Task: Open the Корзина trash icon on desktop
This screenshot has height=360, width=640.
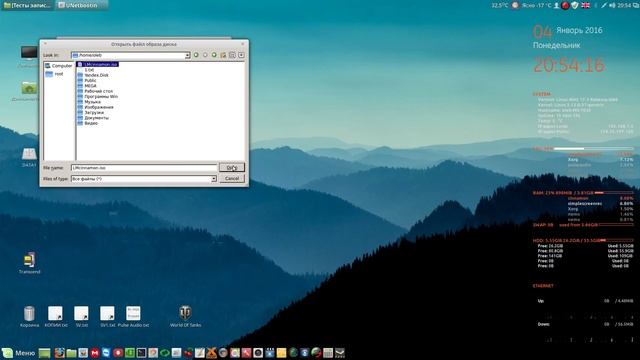Action: pos(29,316)
